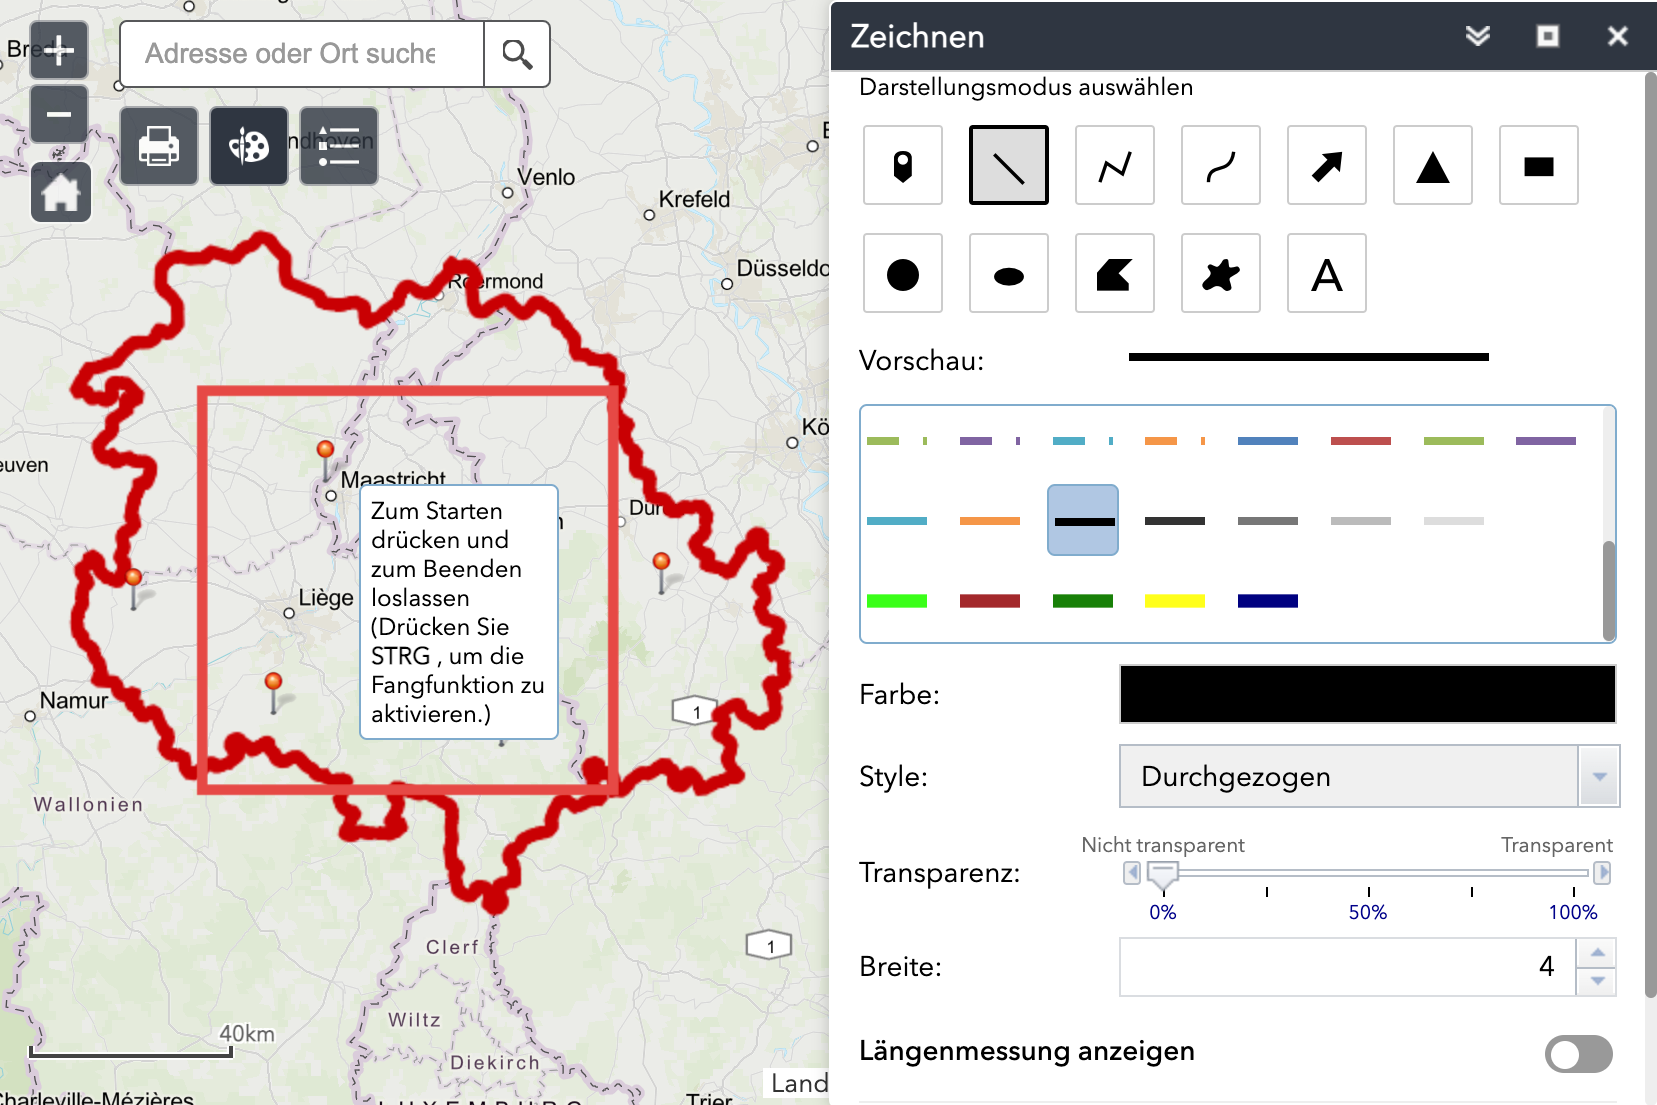This screenshot has width=1657, height=1105.
Task: Select the point marker drawing tool
Action: click(902, 166)
